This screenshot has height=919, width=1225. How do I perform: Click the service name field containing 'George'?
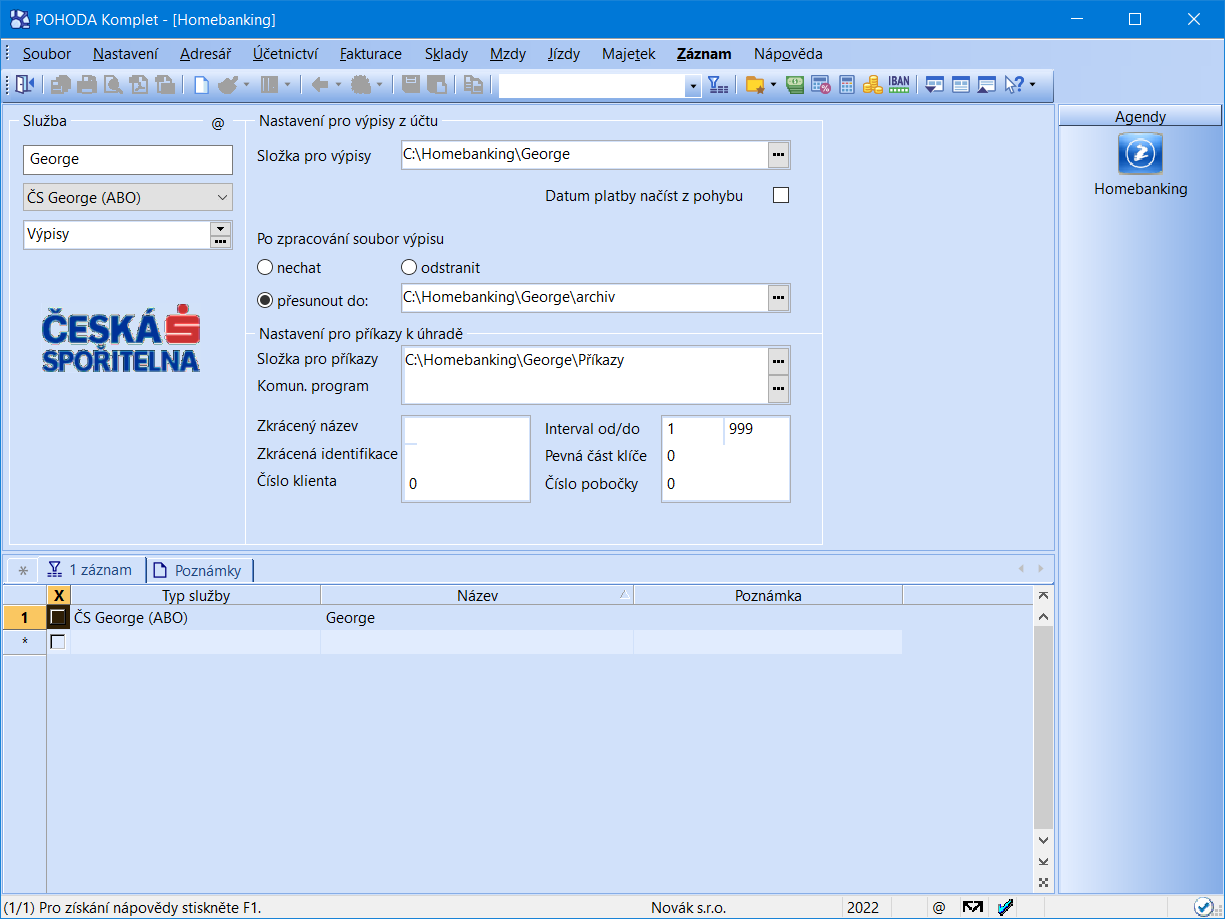[x=127, y=159]
